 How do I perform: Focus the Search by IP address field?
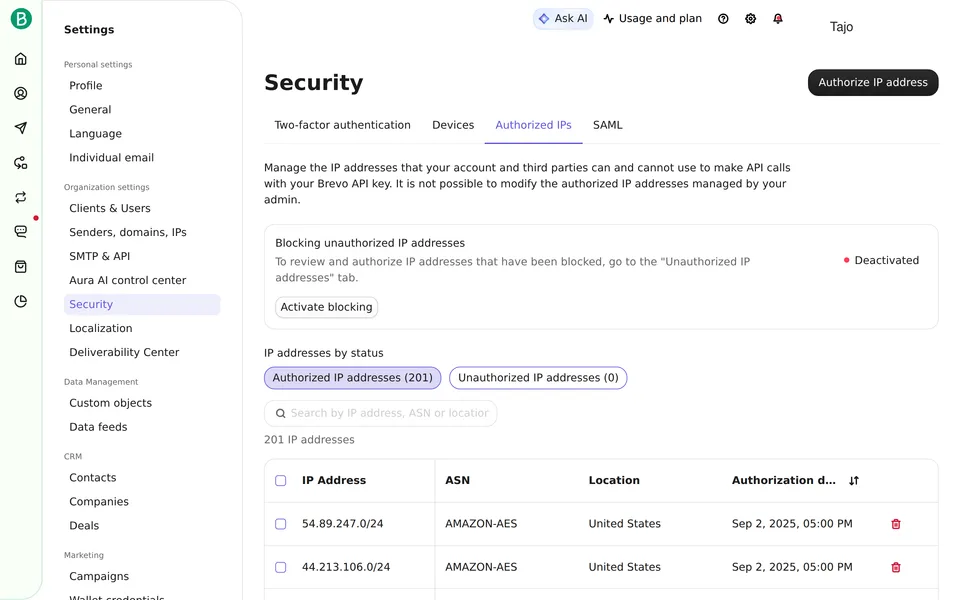[x=380, y=413]
